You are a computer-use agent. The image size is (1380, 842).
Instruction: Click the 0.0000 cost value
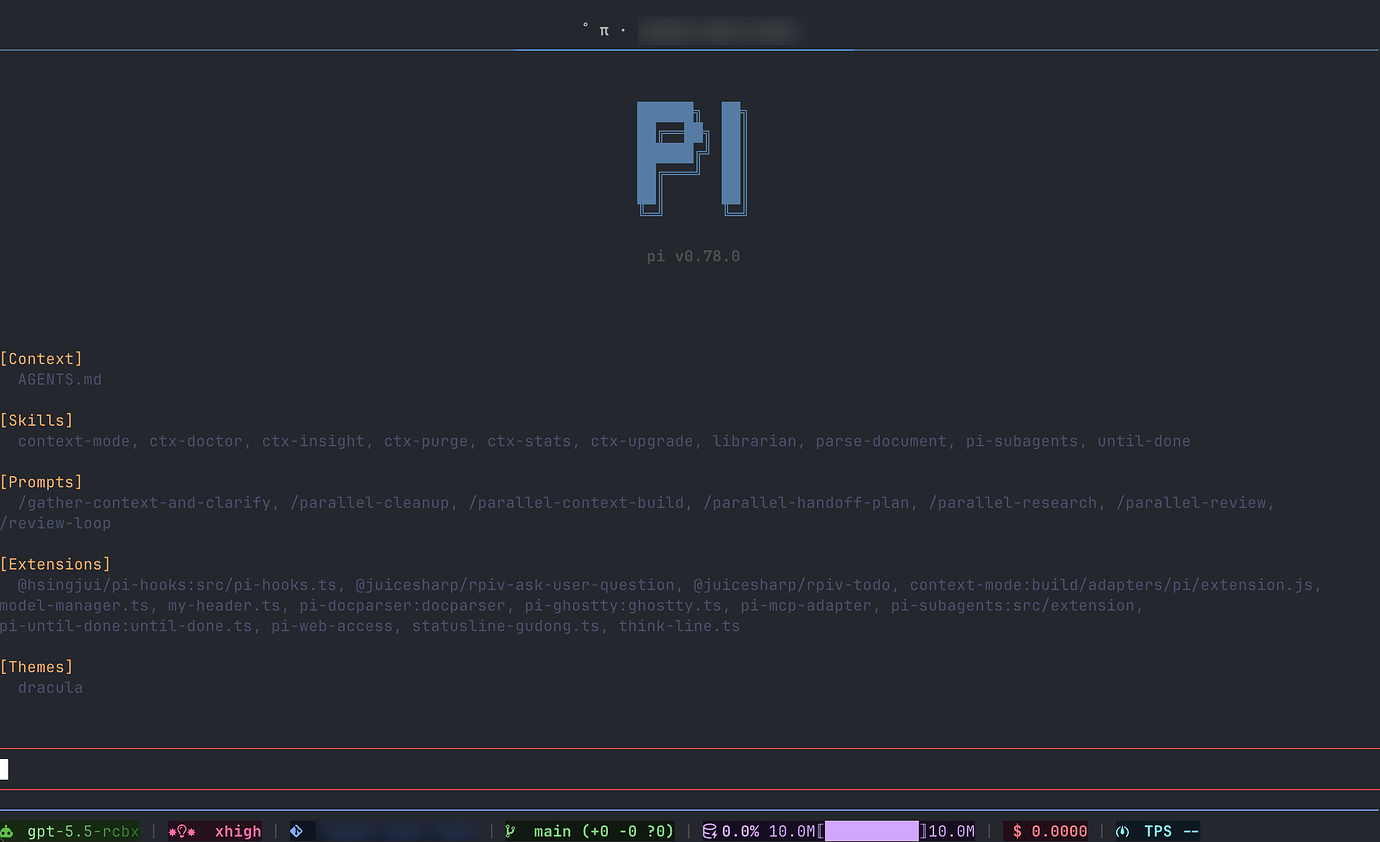pyautogui.click(x=1059, y=831)
